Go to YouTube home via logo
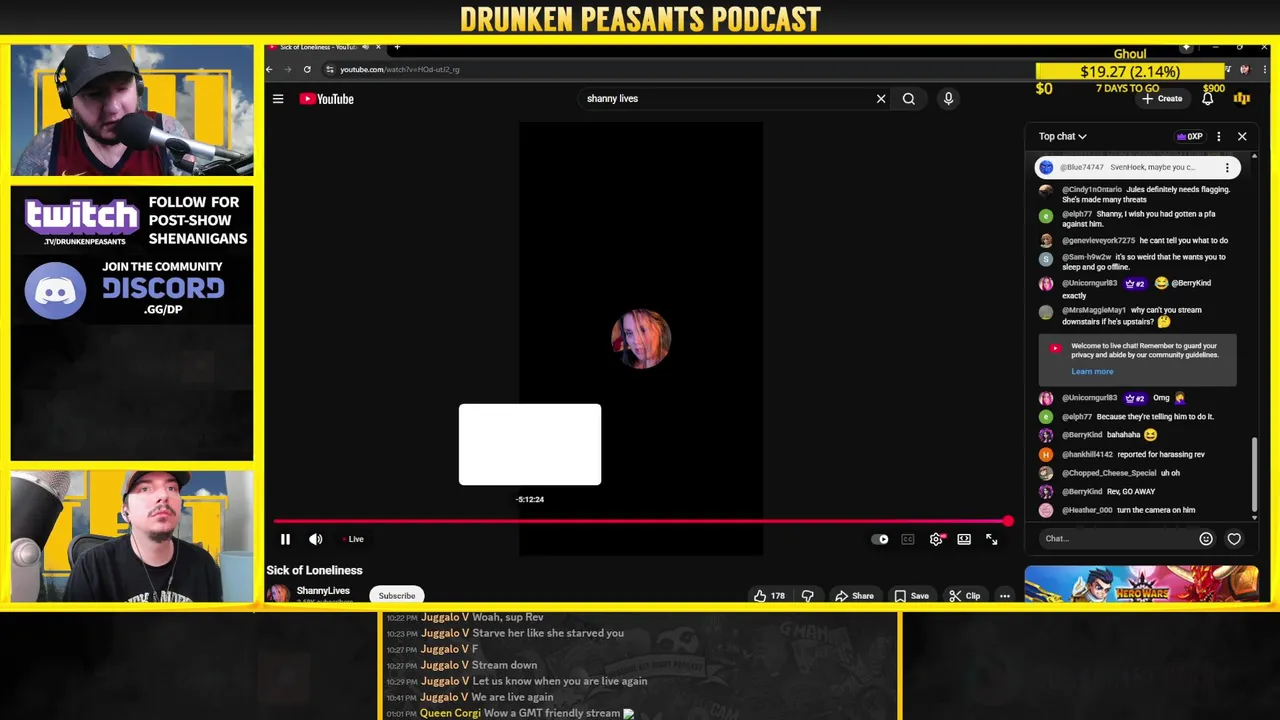The image size is (1280, 720). 327,99
